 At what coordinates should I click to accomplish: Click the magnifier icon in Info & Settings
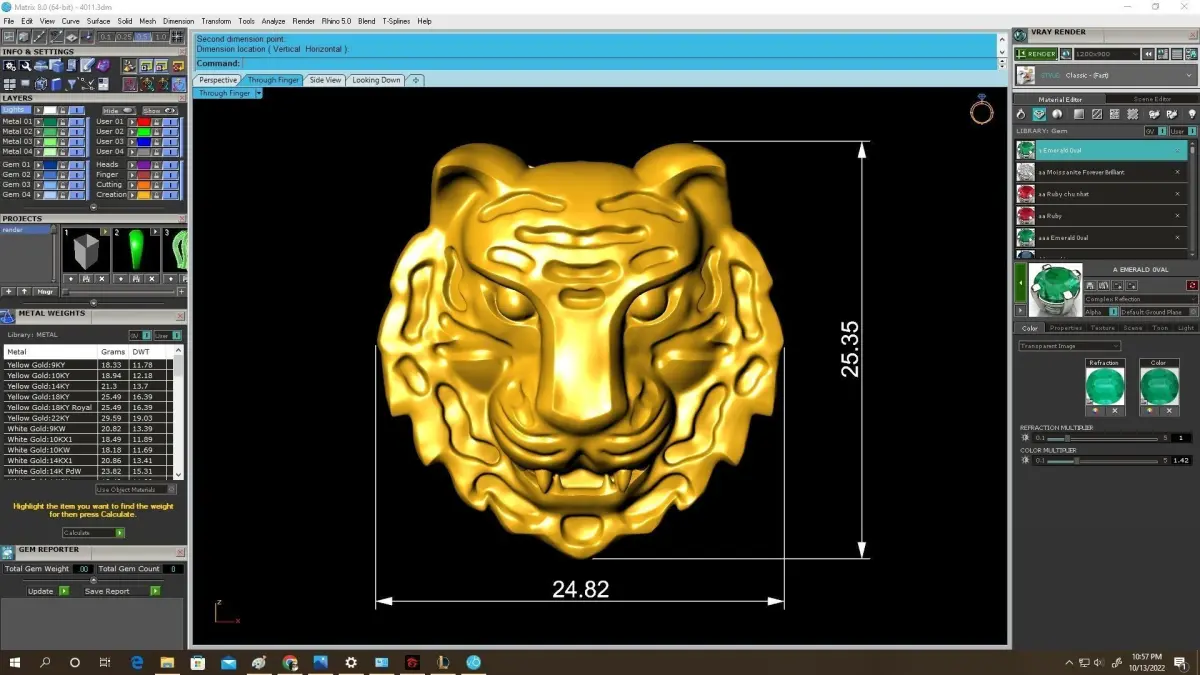pos(25,66)
